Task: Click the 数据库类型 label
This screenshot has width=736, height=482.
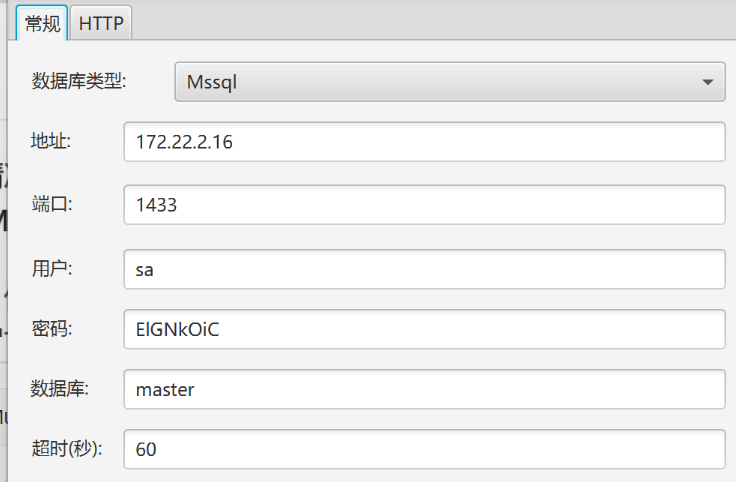Action: 79,81
